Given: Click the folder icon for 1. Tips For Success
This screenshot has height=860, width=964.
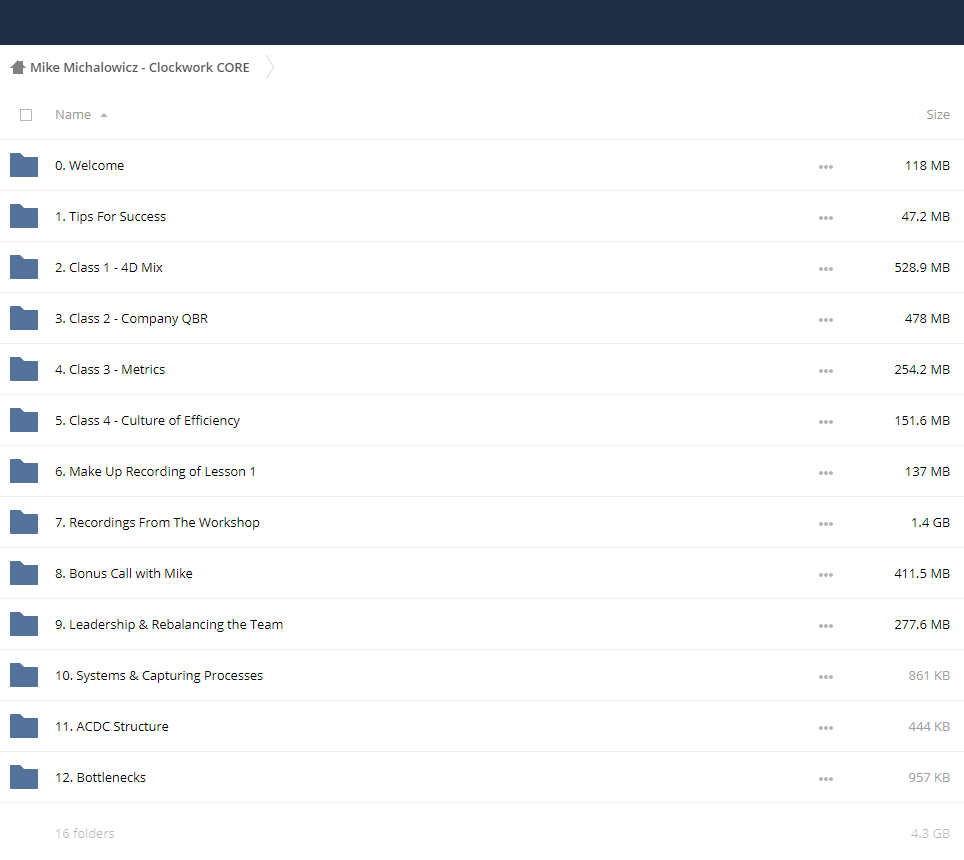Looking at the screenshot, I should pyautogui.click(x=24, y=216).
